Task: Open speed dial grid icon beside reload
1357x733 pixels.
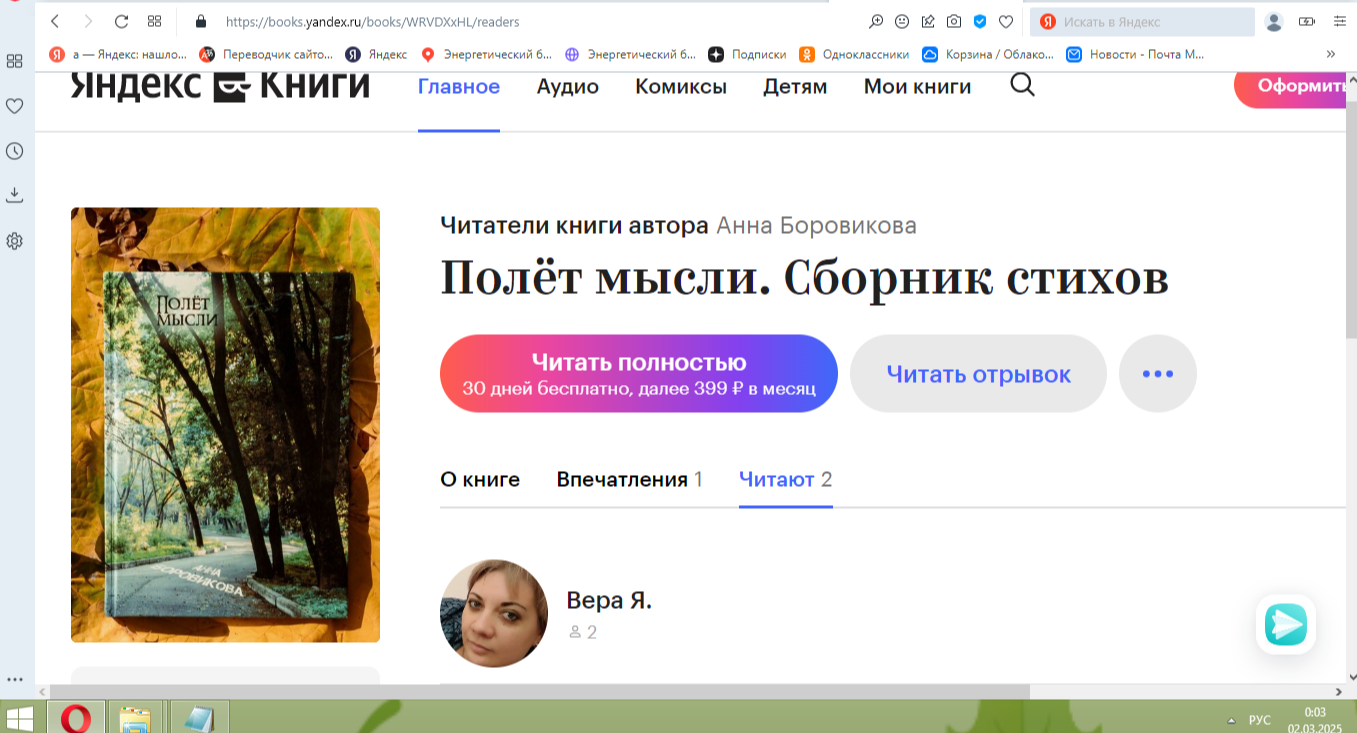Action: pos(154,21)
